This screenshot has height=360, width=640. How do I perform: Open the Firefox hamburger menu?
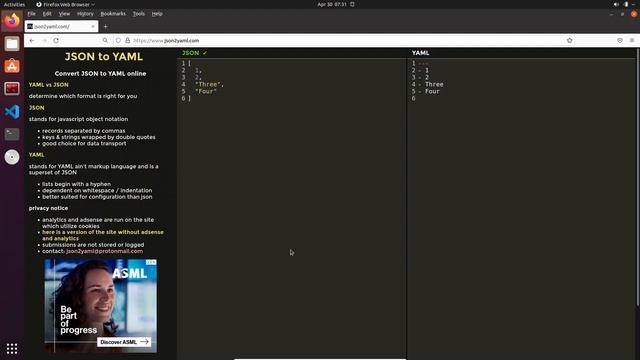tap(632, 40)
